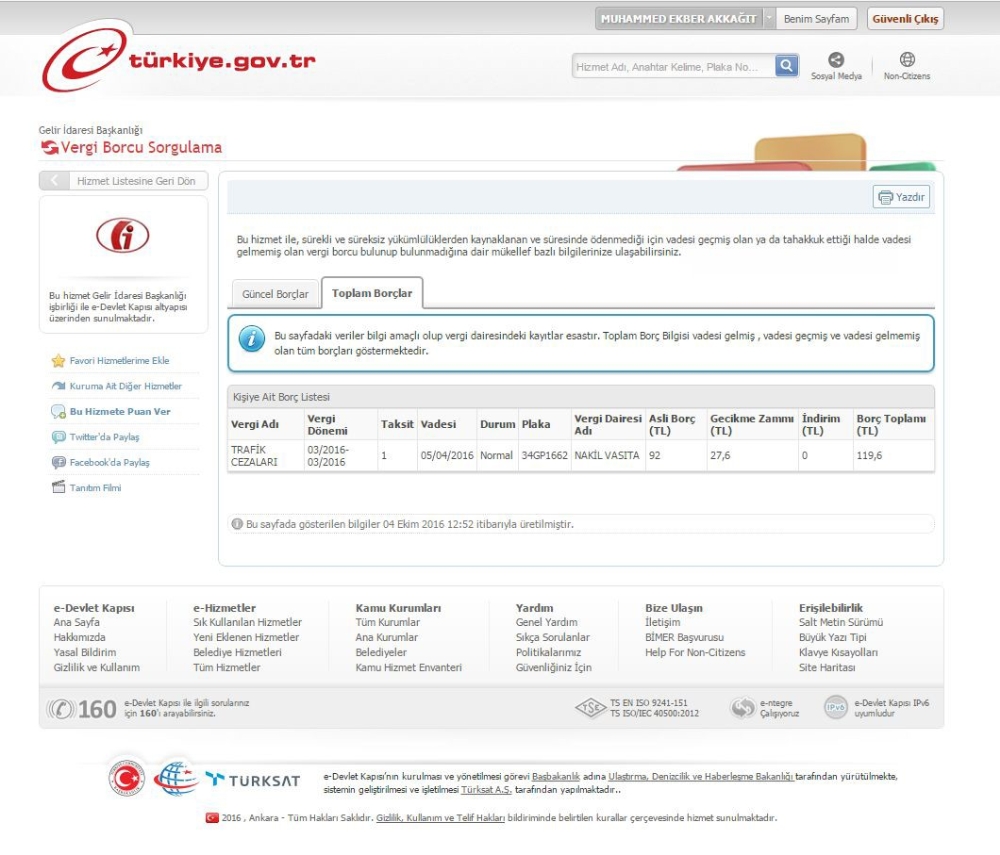1000x855 pixels.
Task: Click the Tanıtım Filmi film icon
Action: 59,488
